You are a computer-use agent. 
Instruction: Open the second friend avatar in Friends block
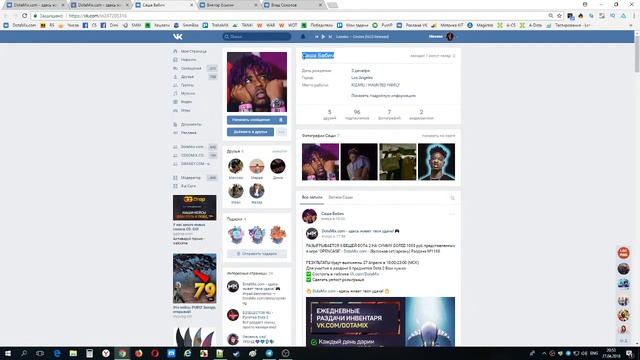(x=257, y=166)
